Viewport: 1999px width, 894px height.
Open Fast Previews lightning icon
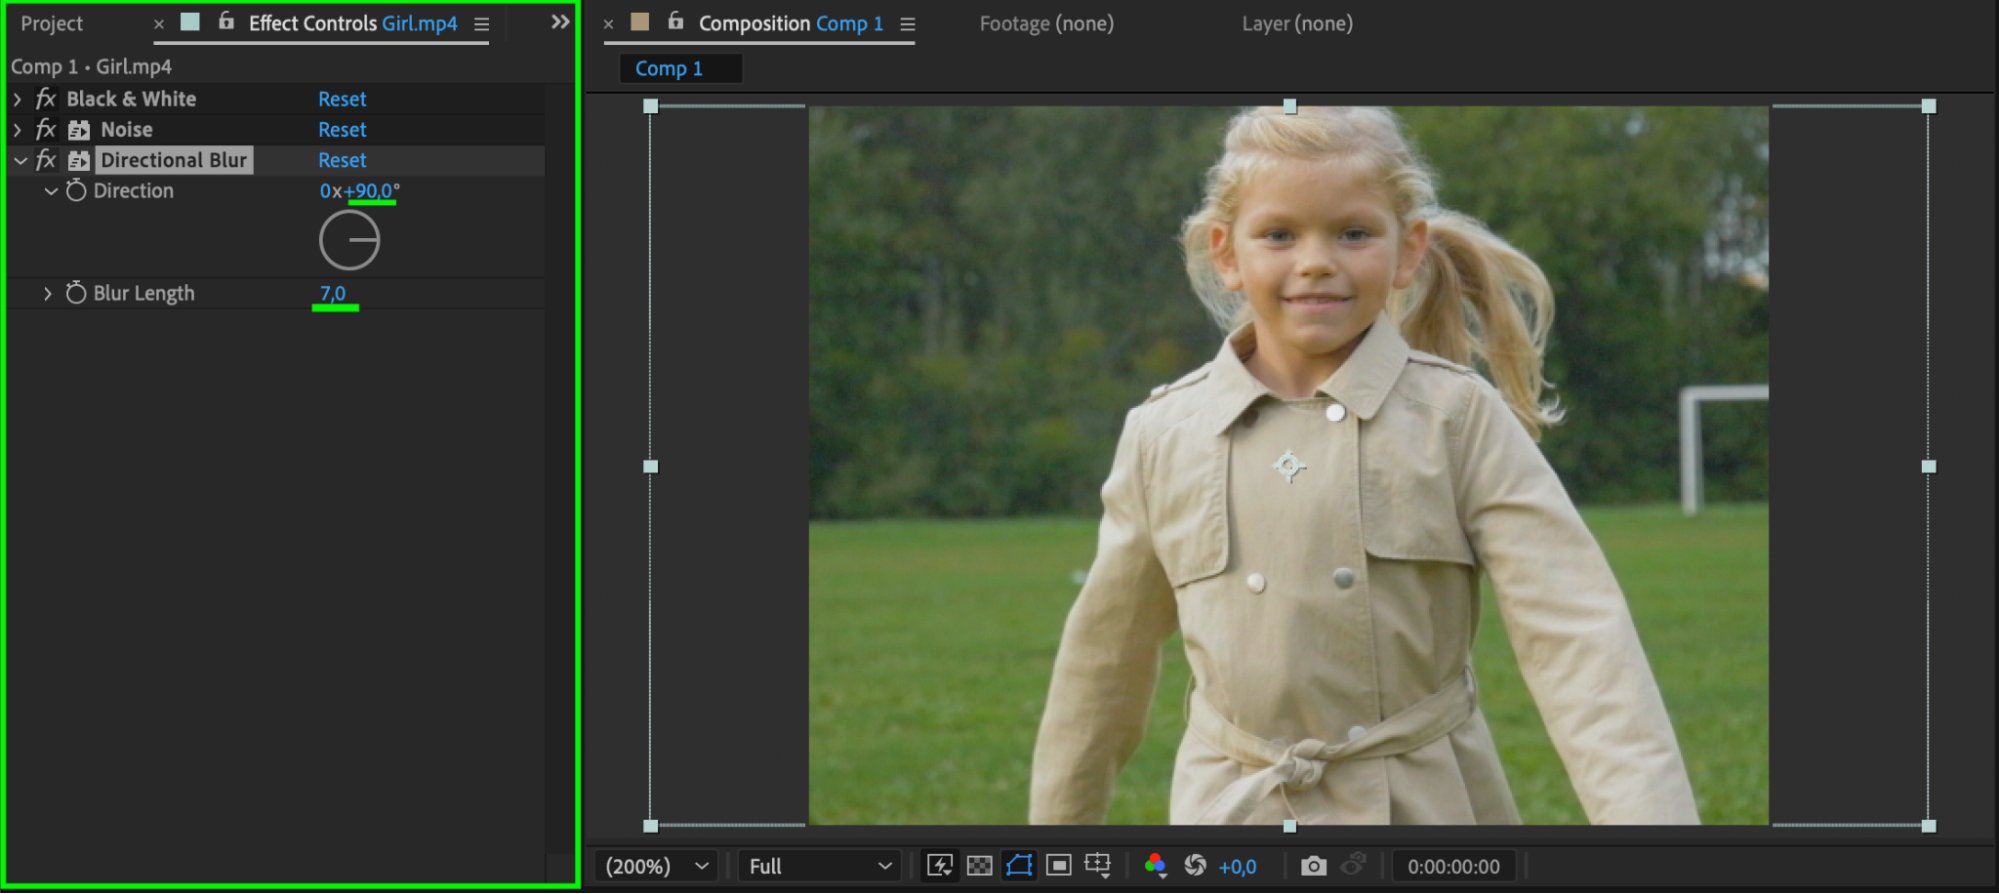click(x=939, y=866)
